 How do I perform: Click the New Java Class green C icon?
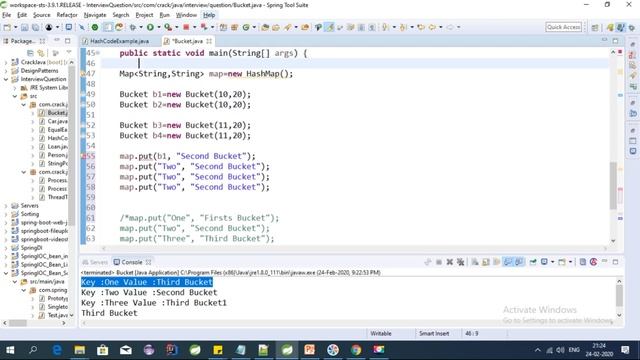[246, 27]
